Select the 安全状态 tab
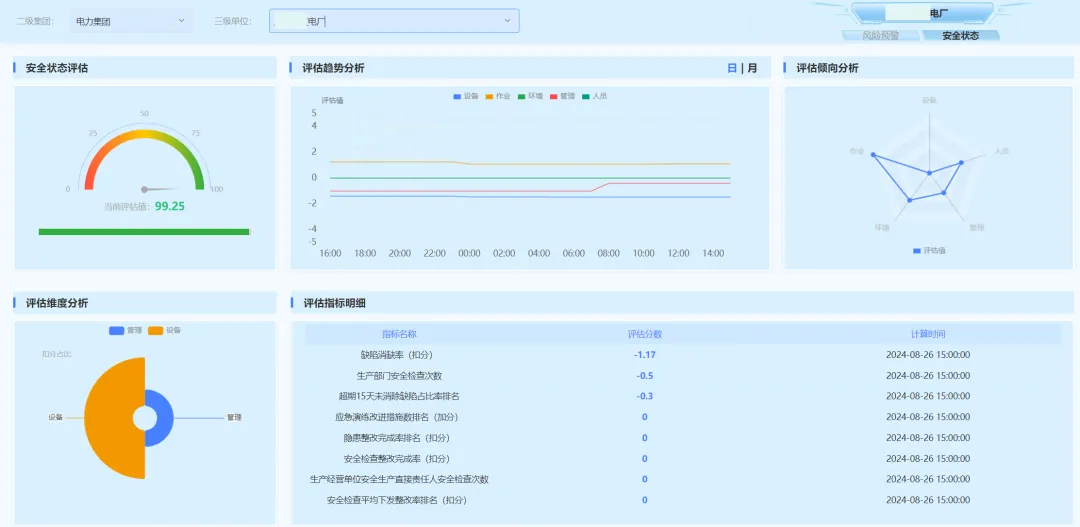This screenshot has width=1080, height=527. point(960,35)
